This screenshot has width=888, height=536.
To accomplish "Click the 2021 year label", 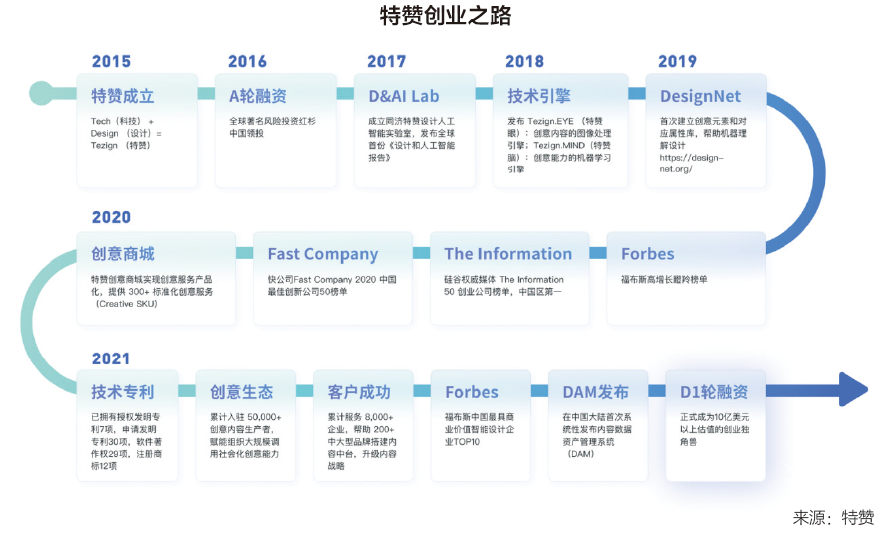I will click(111, 359).
